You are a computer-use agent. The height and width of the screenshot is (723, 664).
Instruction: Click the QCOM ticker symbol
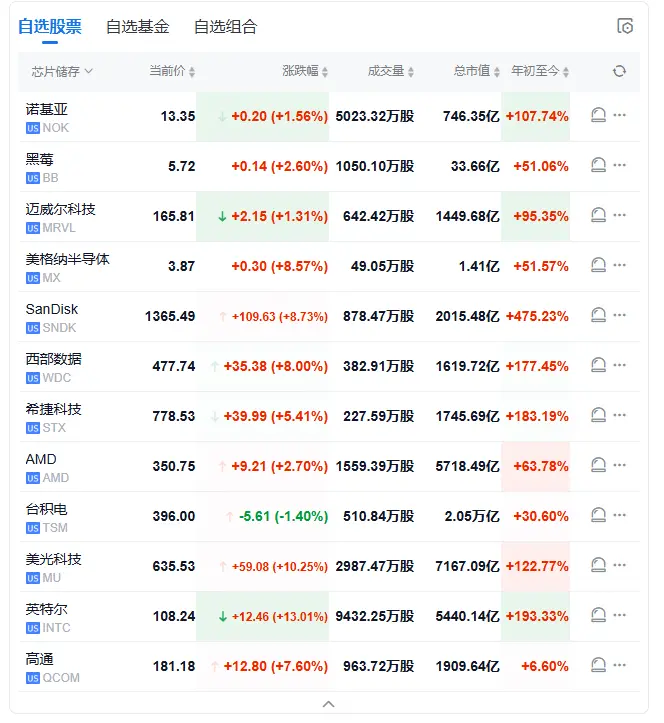pyautogui.click(x=61, y=678)
